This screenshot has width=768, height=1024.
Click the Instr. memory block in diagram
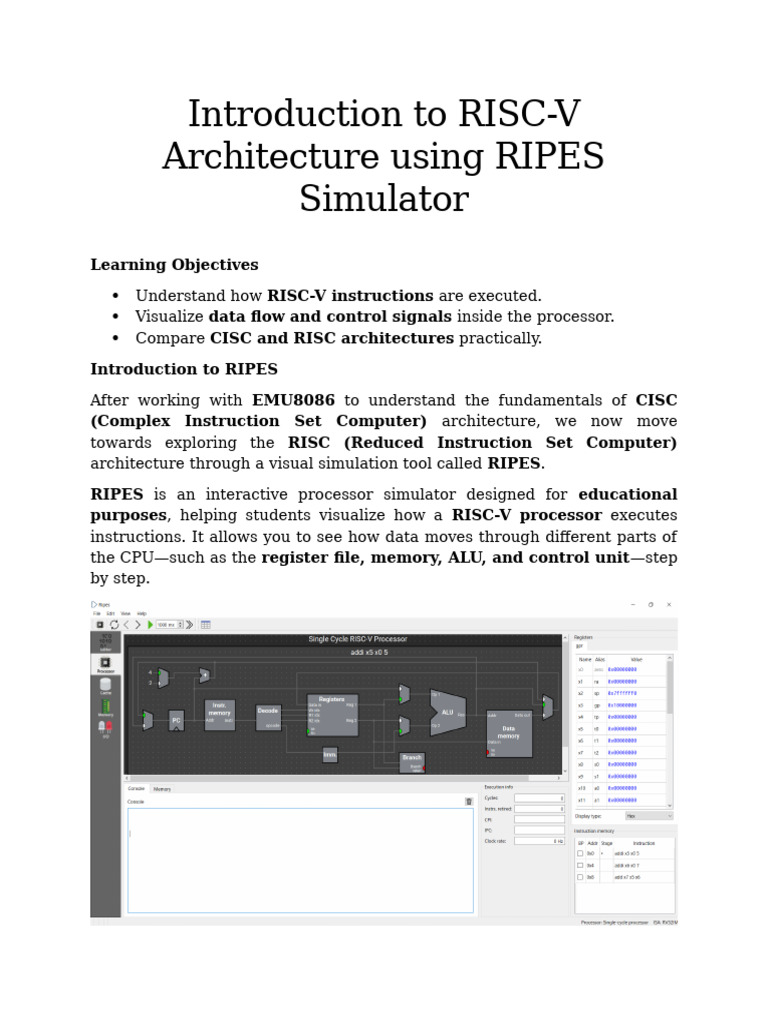tap(219, 715)
